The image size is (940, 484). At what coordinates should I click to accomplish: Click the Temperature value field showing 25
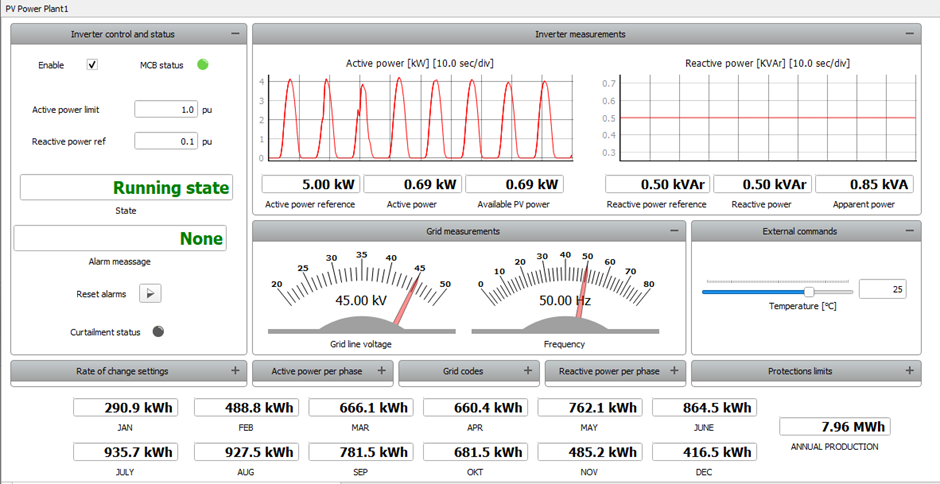click(x=882, y=289)
